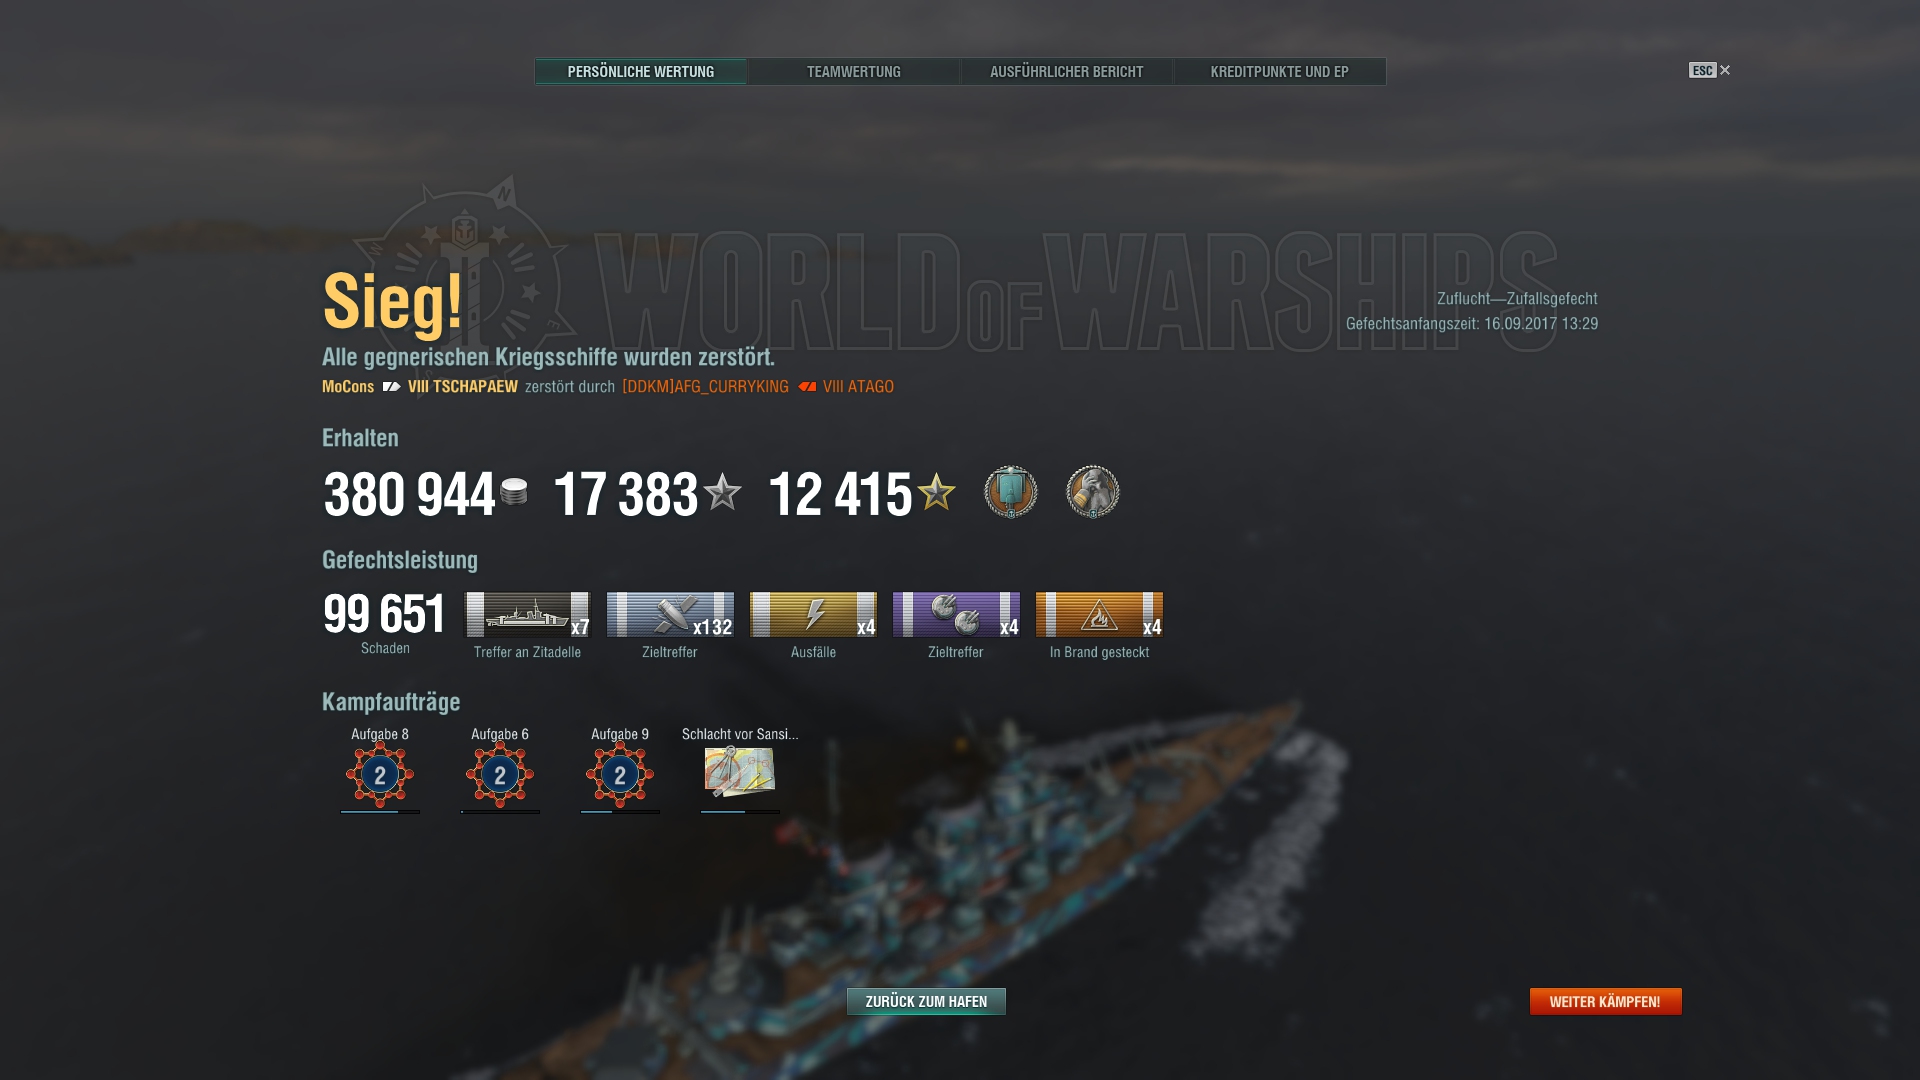Open Aufgabe 9 mission badge
Viewport: 1920px width, 1080px height.
click(620, 774)
